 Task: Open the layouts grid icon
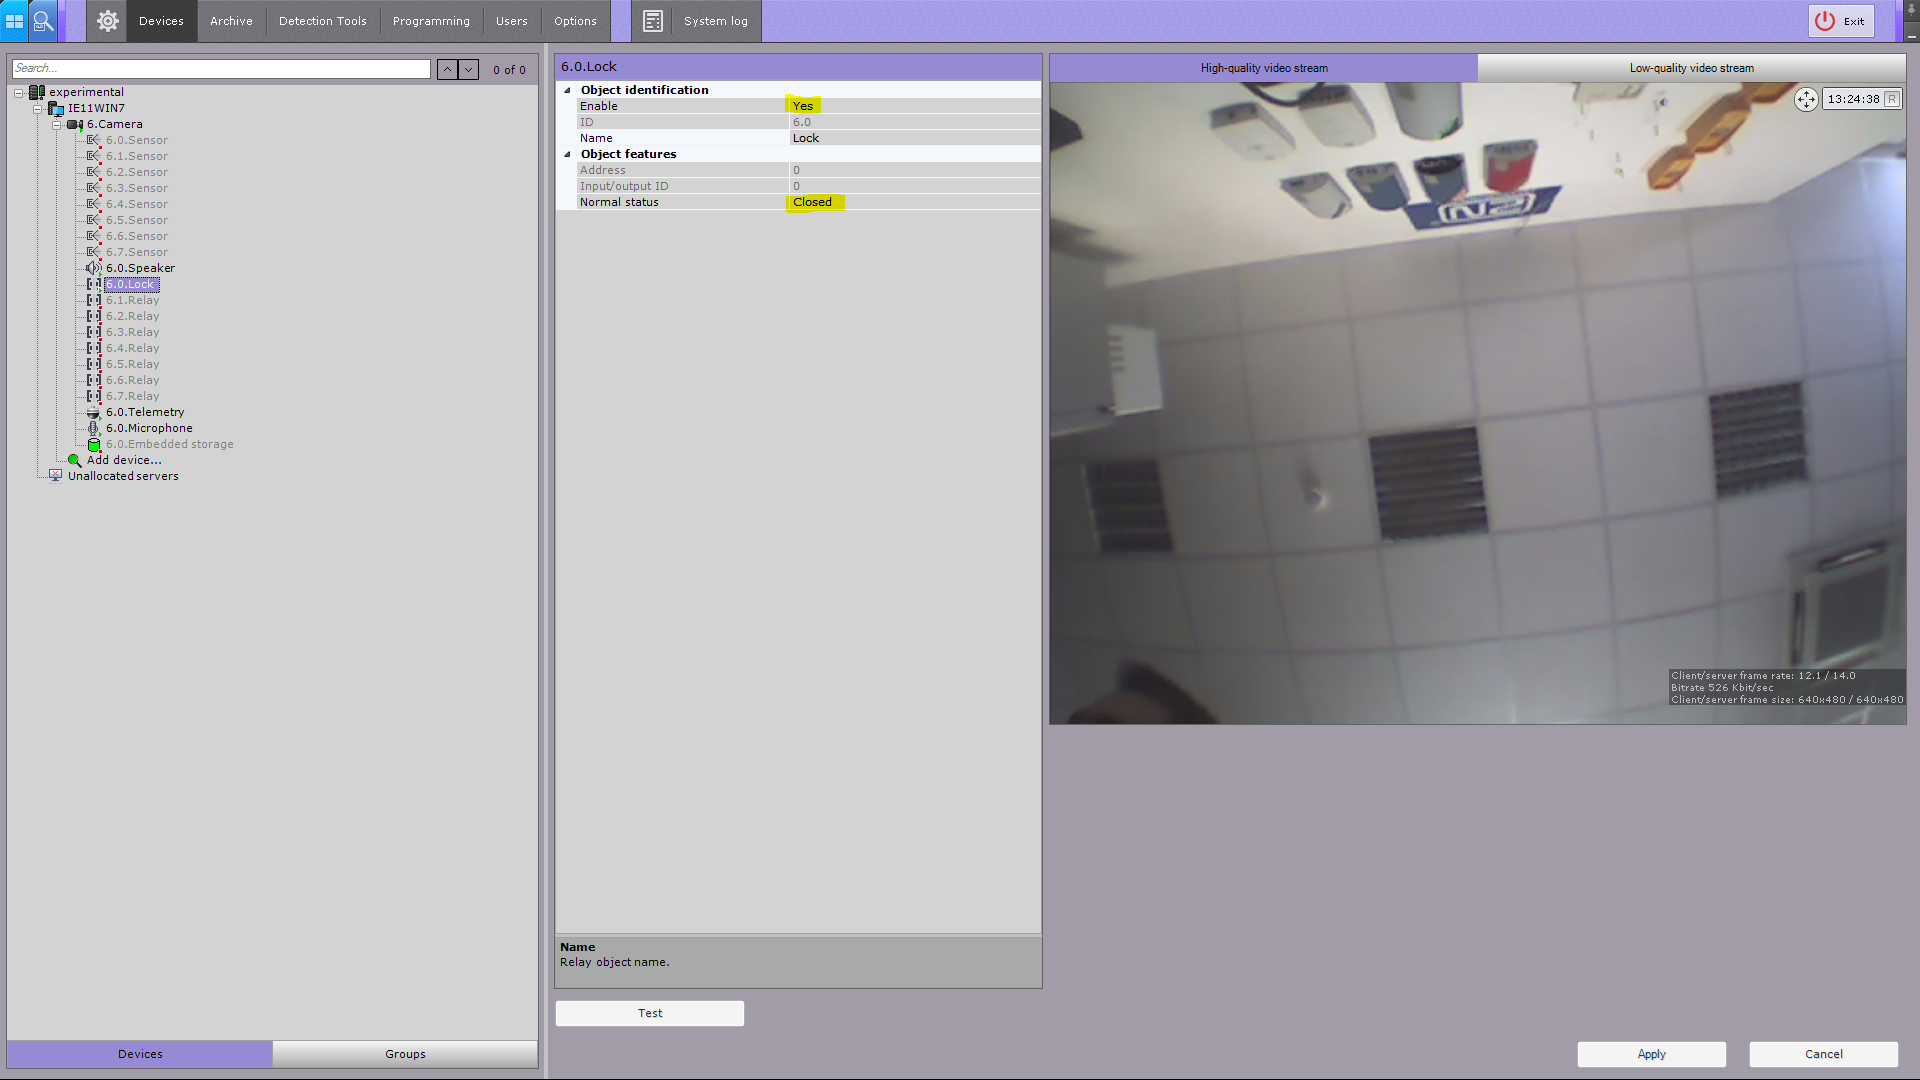point(14,20)
